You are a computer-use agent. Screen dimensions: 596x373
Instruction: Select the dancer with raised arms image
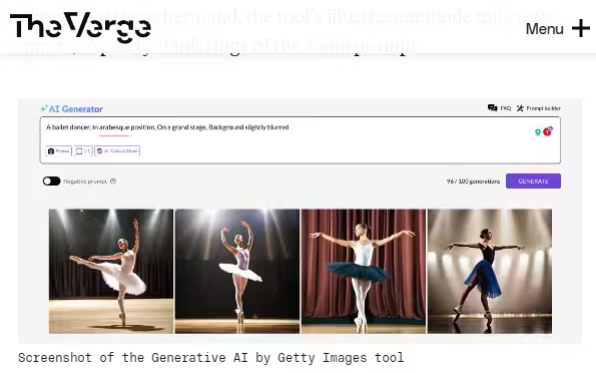(x=237, y=271)
